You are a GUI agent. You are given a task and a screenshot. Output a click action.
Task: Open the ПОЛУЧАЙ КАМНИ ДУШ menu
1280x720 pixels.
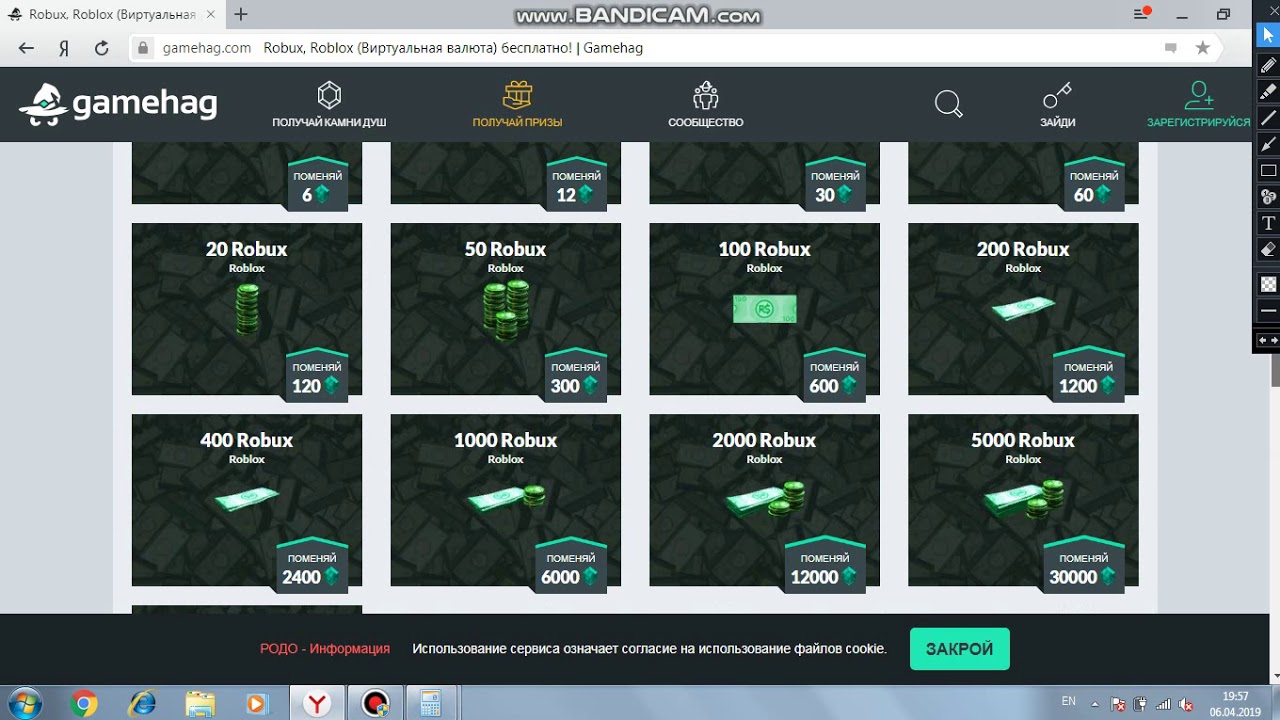(x=329, y=122)
